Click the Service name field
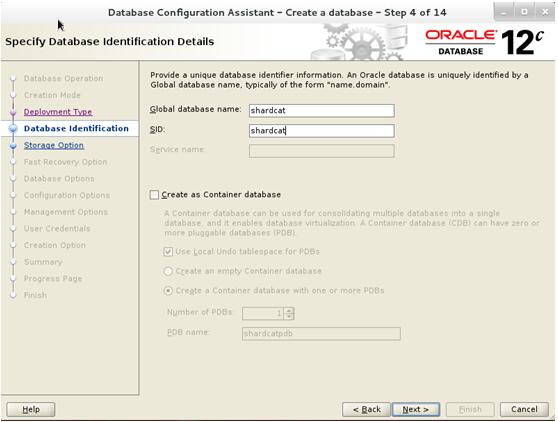Image resolution: width=558 pixels, height=422 pixels. pos(322,151)
